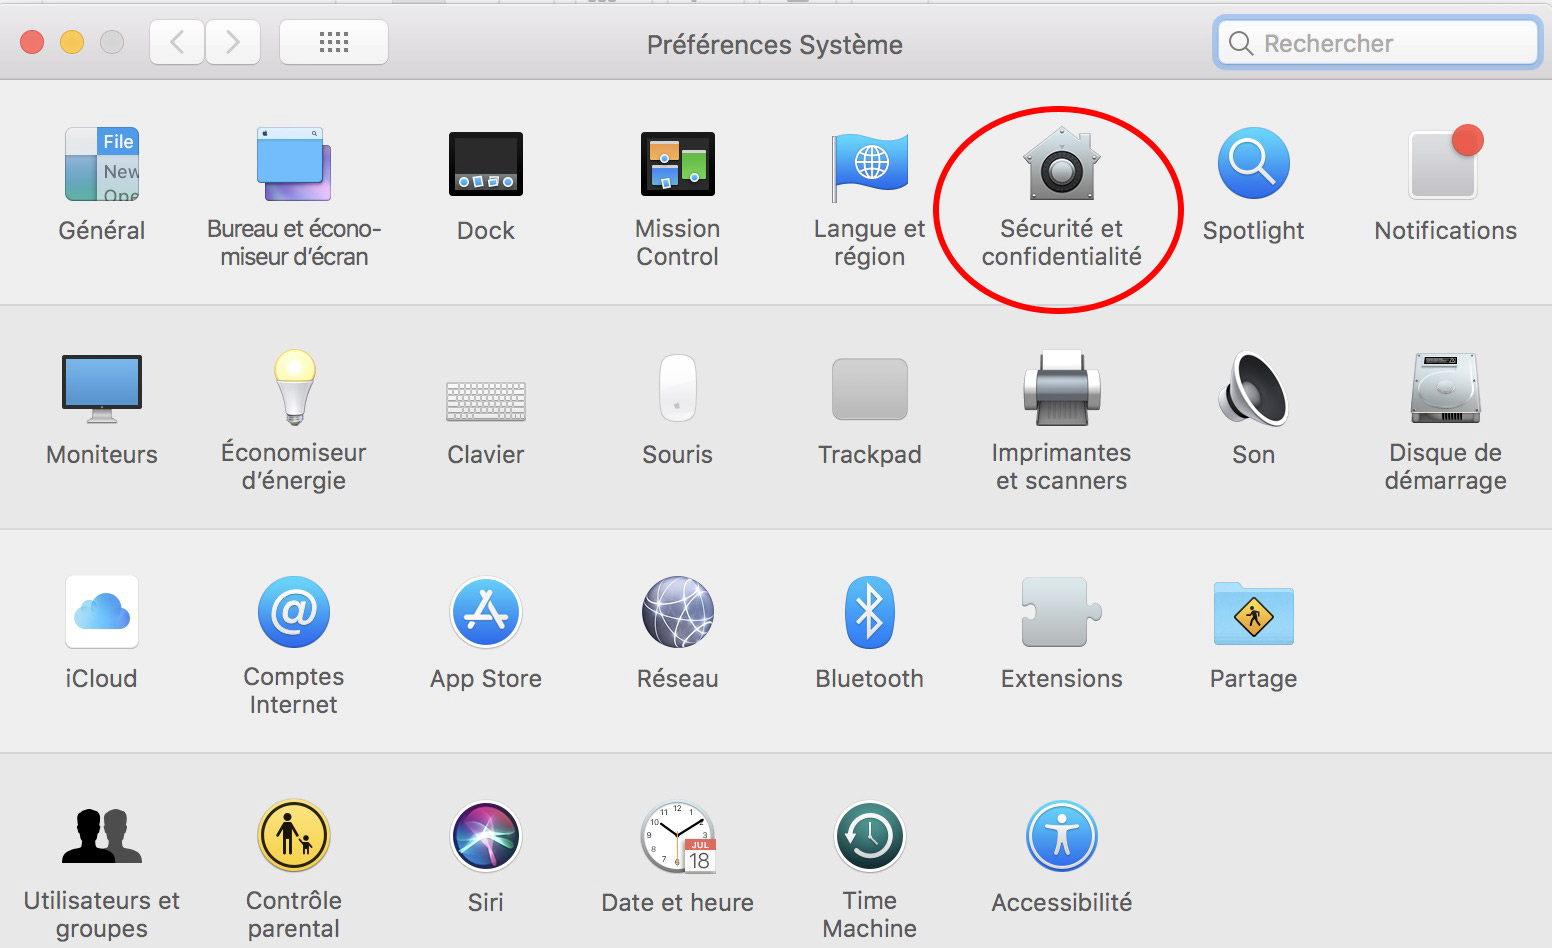Click the forward navigation arrow
Screen dimensions: 1552x948
(x=233, y=42)
